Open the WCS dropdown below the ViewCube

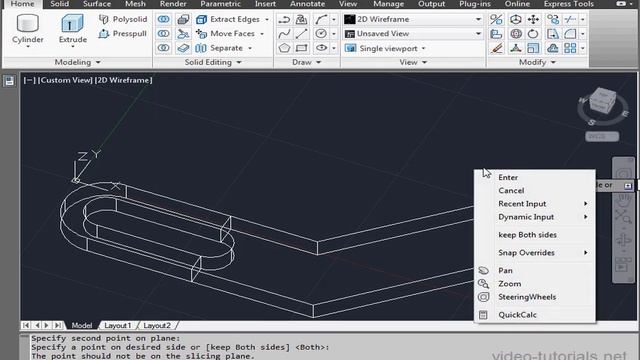pos(602,136)
